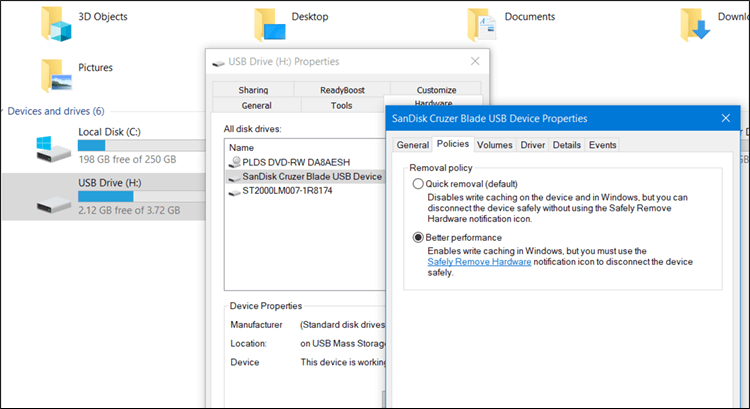Go to the ReadyBoost tab
This screenshot has width=750, height=409.
(x=342, y=90)
